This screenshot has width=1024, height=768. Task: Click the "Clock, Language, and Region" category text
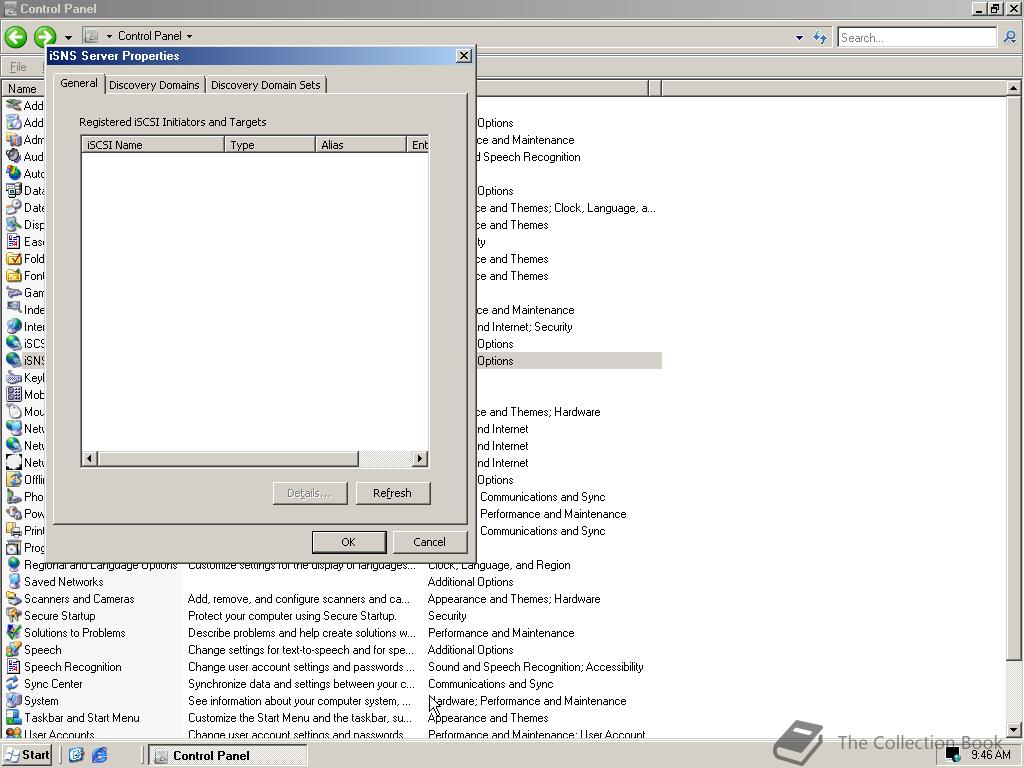[x=499, y=565]
